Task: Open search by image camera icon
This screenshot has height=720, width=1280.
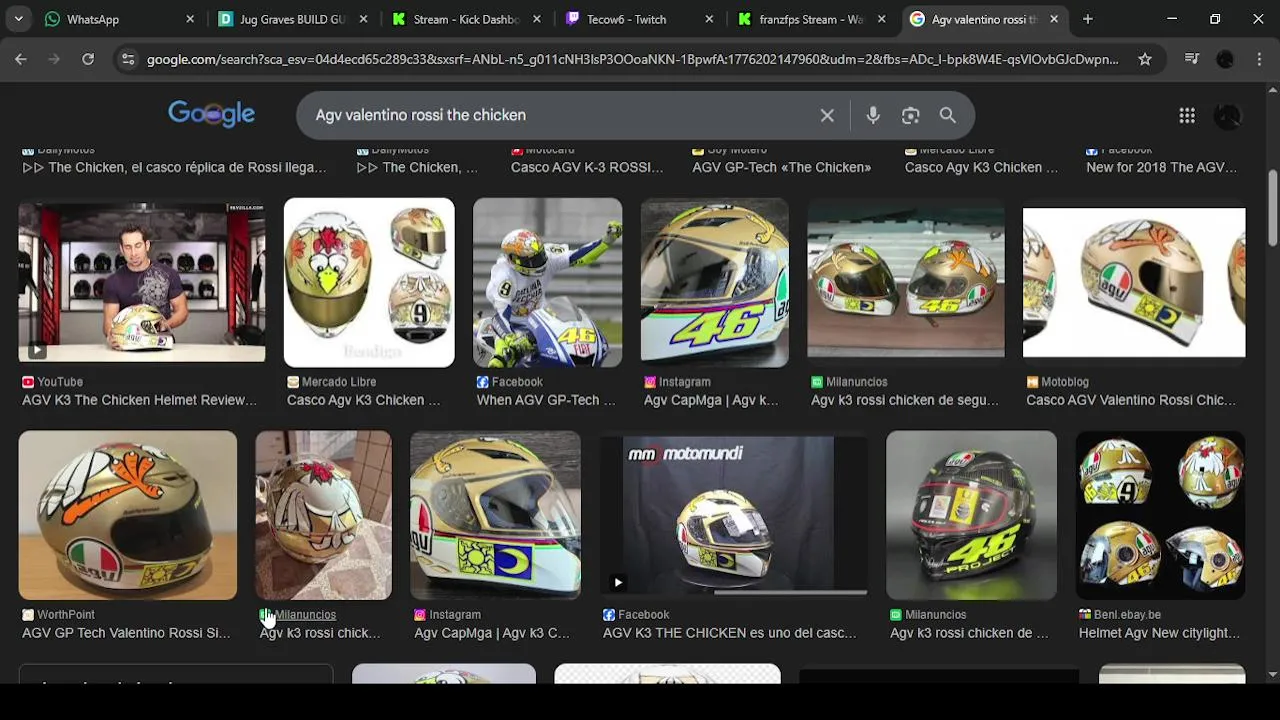Action: click(910, 115)
